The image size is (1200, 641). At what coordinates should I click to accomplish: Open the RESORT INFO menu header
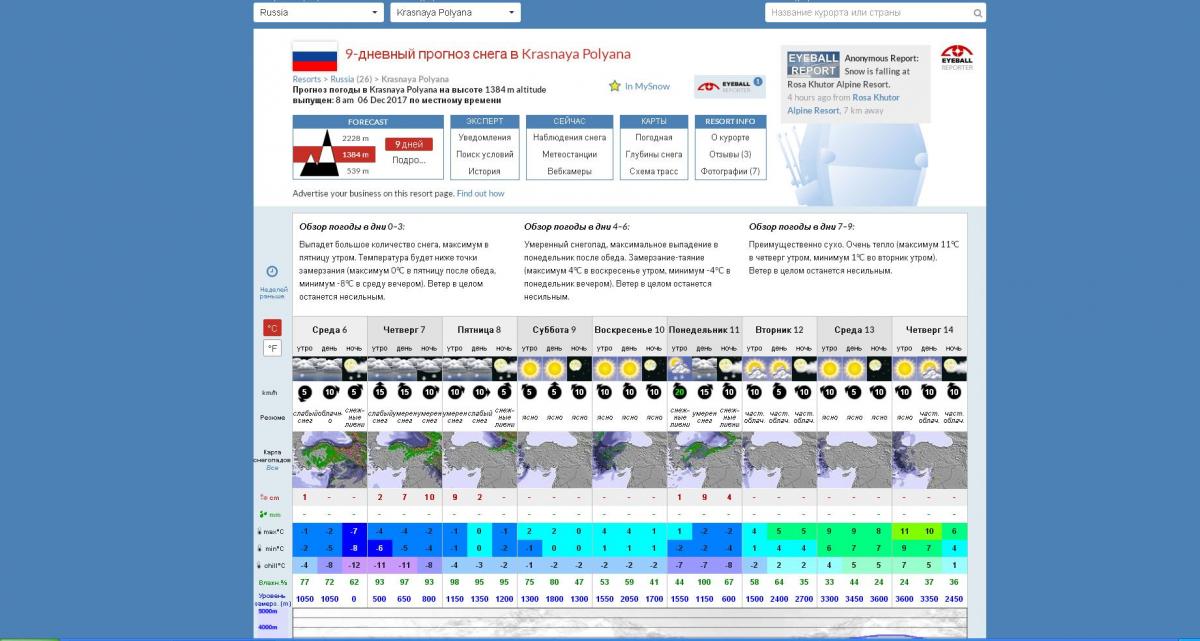(x=730, y=122)
